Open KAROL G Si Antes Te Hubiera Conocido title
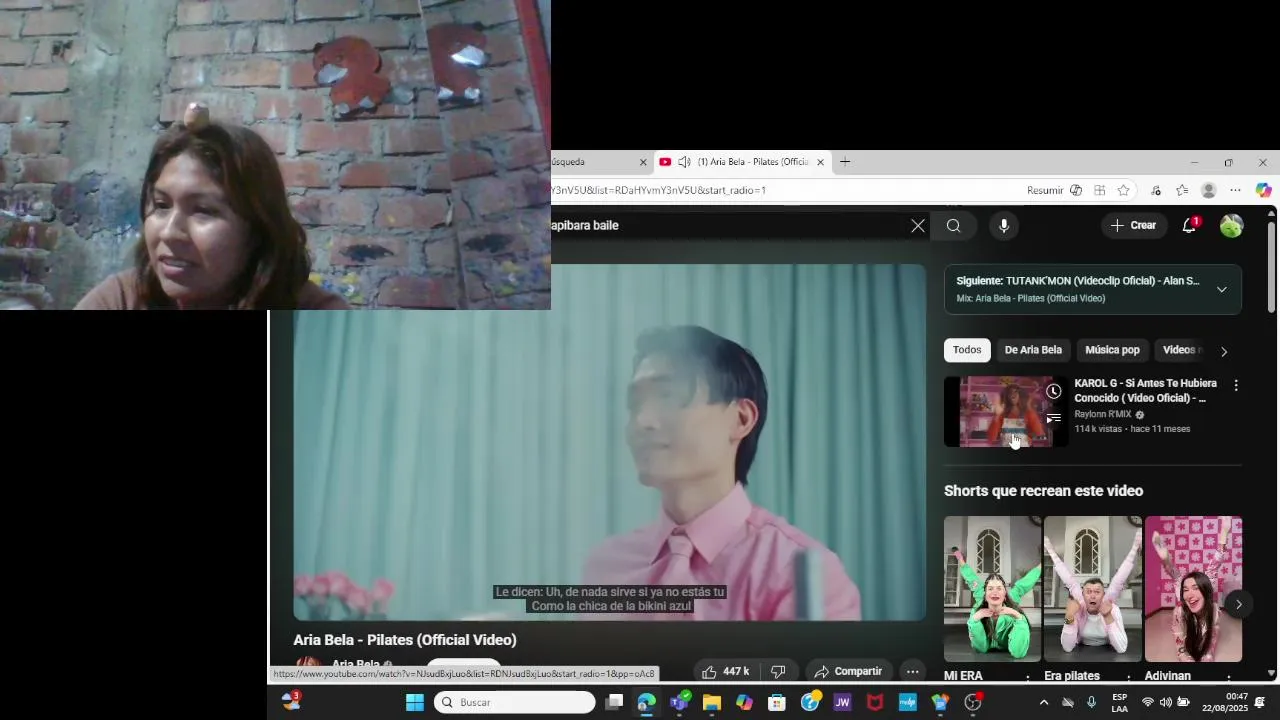Image resolution: width=1280 pixels, height=720 pixels. [1146, 390]
